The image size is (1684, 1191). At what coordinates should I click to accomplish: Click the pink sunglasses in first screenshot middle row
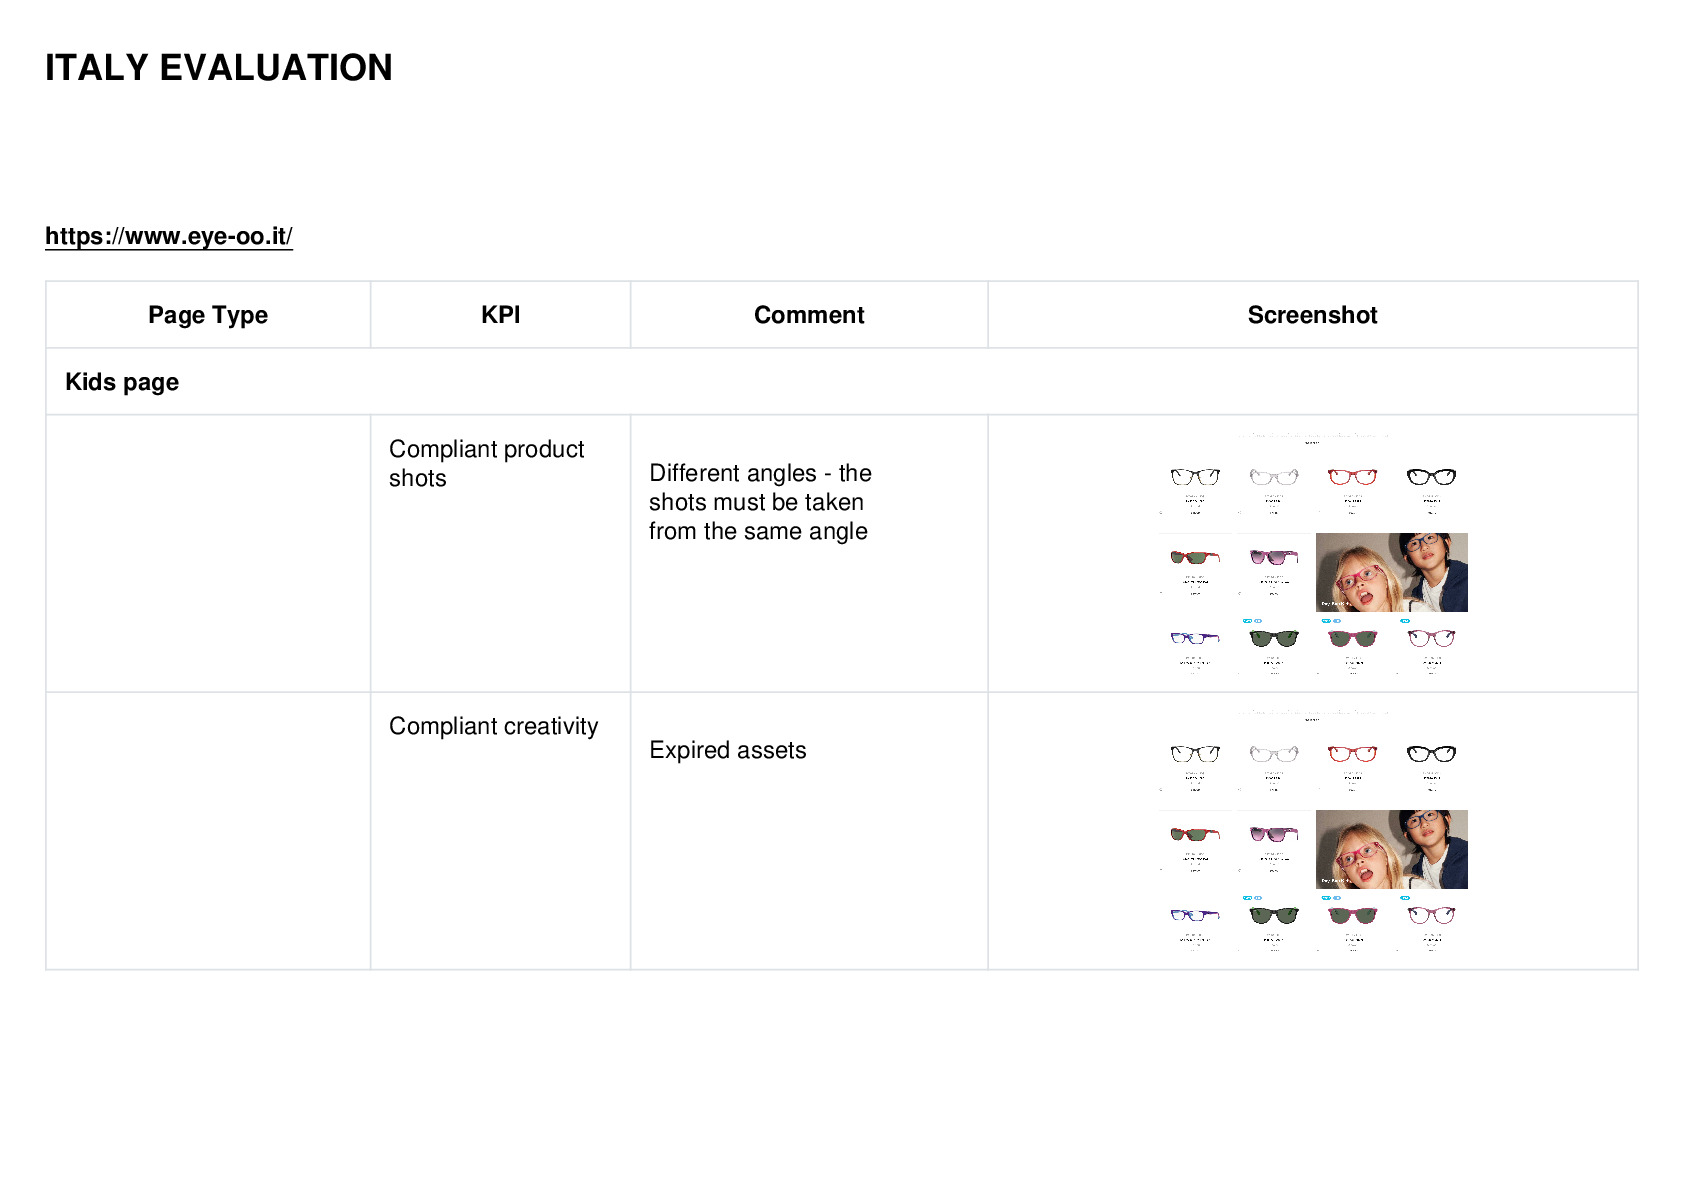click(1274, 557)
